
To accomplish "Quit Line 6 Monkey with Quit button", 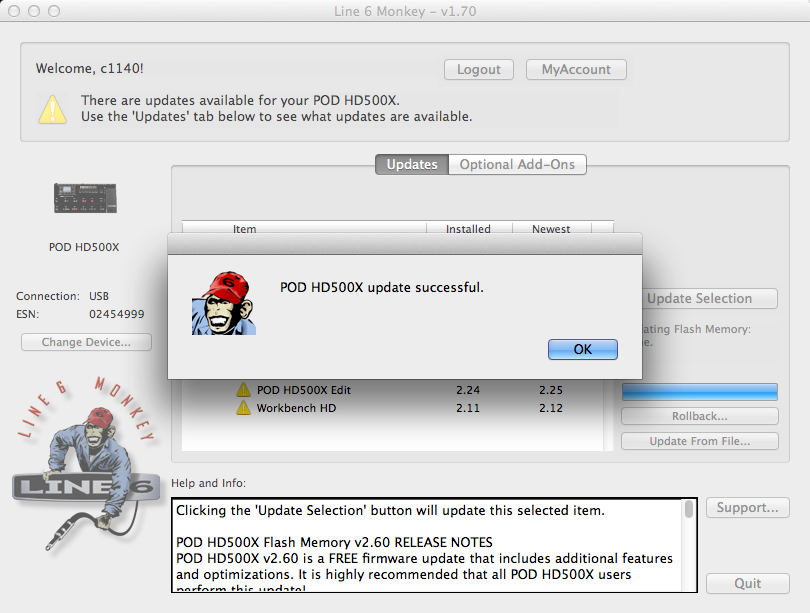I will 747,584.
